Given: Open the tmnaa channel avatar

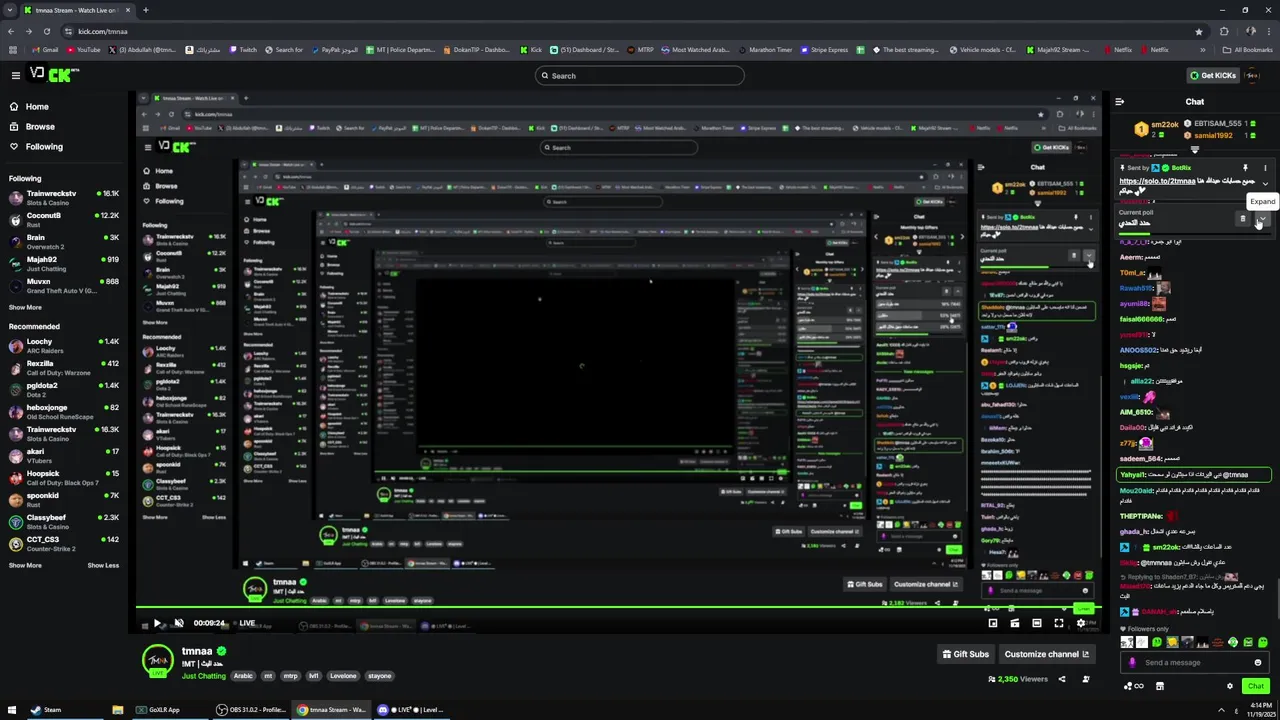Looking at the screenshot, I should (157, 661).
